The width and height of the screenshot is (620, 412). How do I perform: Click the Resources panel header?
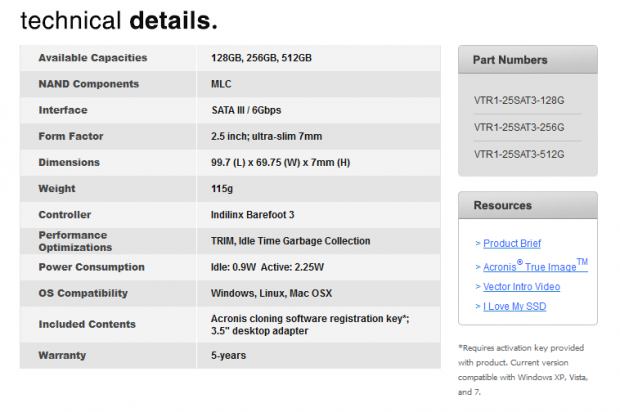pyautogui.click(x=527, y=205)
